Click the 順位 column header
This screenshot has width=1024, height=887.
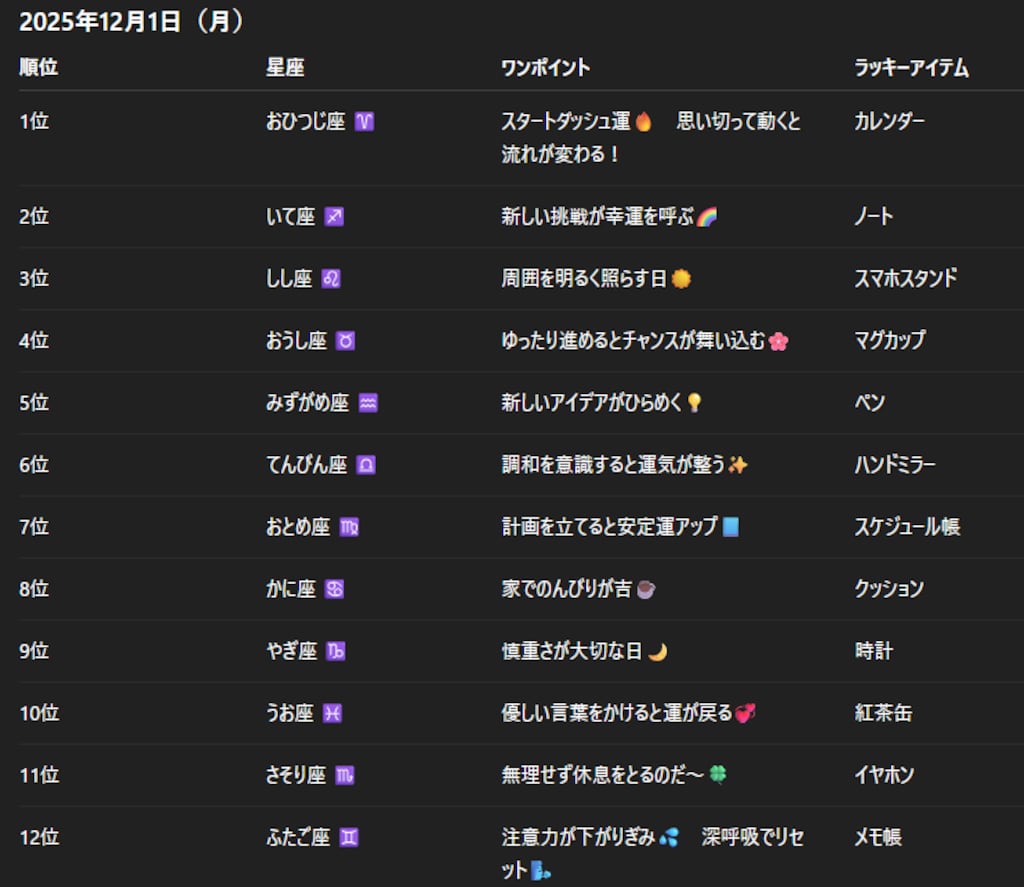tap(37, 68)
